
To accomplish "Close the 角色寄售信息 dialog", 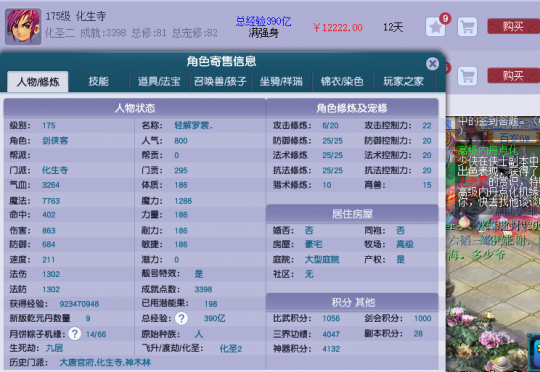I will coord(432,64).
